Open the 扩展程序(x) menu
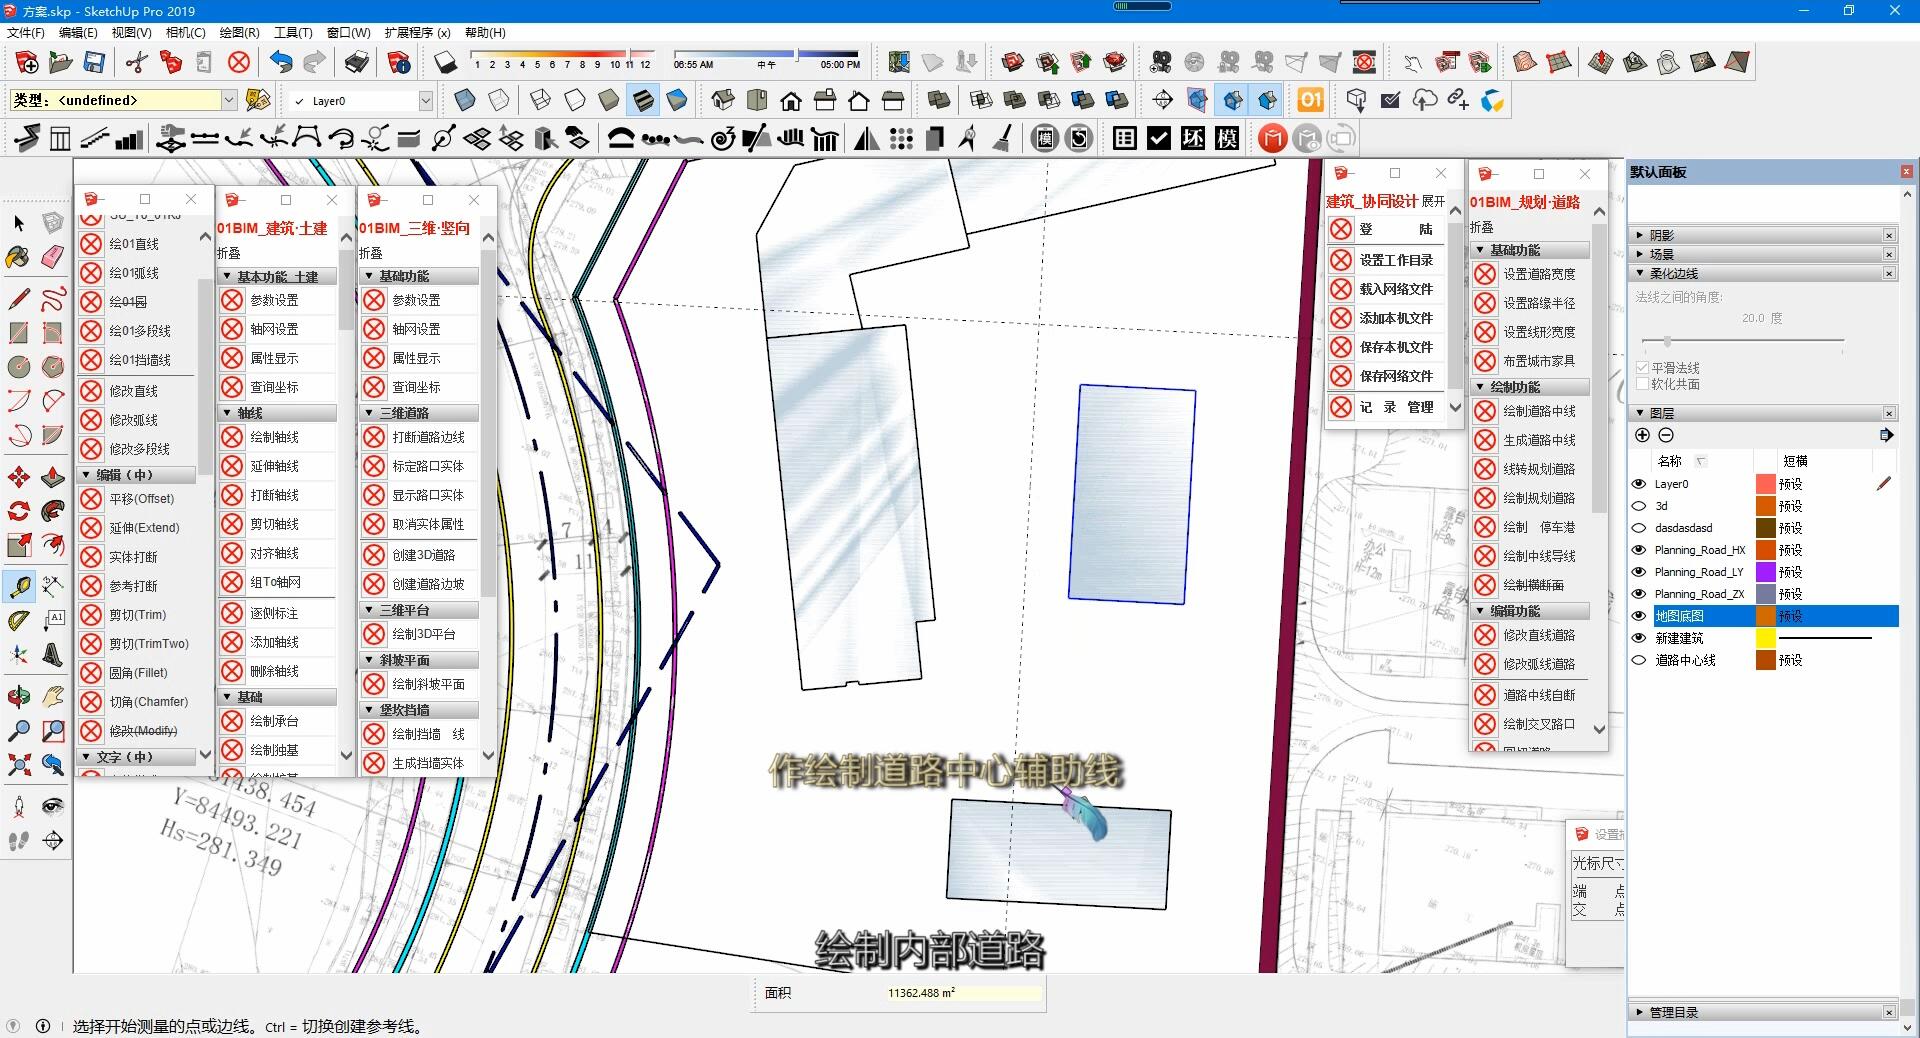The height and width of the screenshot is (1038, 1920). [418, 33]
